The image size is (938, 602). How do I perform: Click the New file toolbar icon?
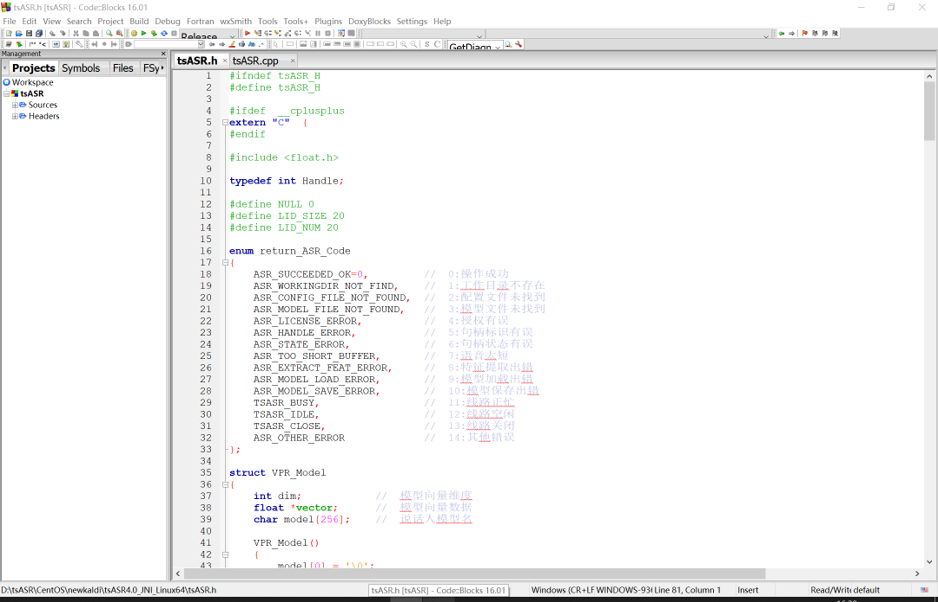(9, 34)
